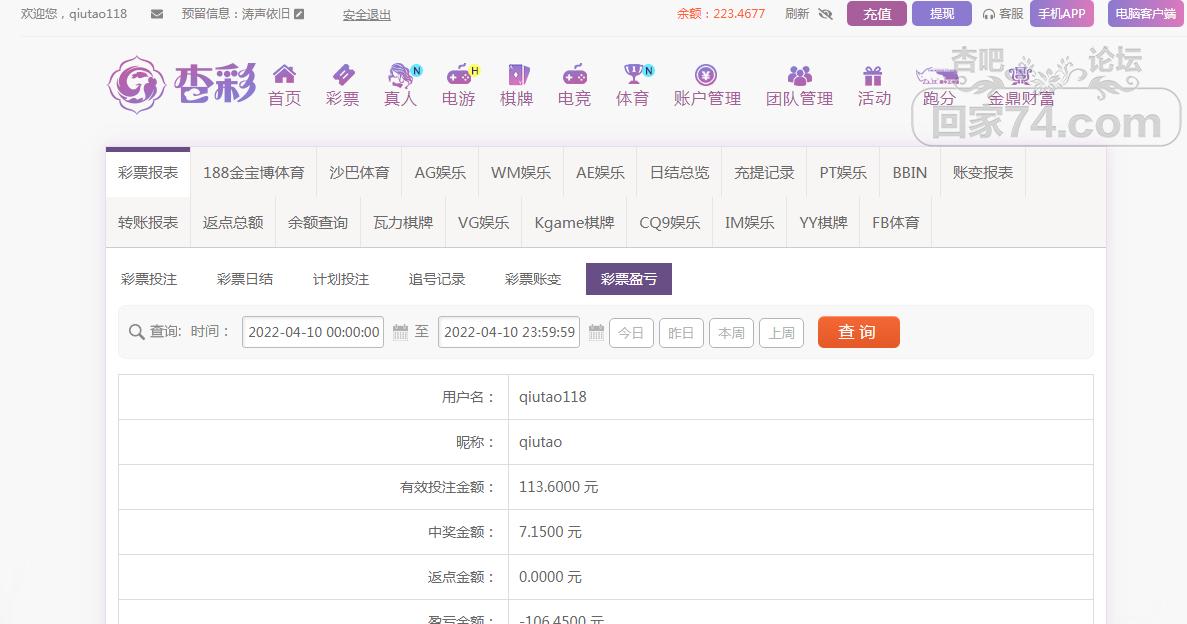Screen dimensions: 1187x624
Task: Toggle balance visibility eye icon
Action: (825, 14)
